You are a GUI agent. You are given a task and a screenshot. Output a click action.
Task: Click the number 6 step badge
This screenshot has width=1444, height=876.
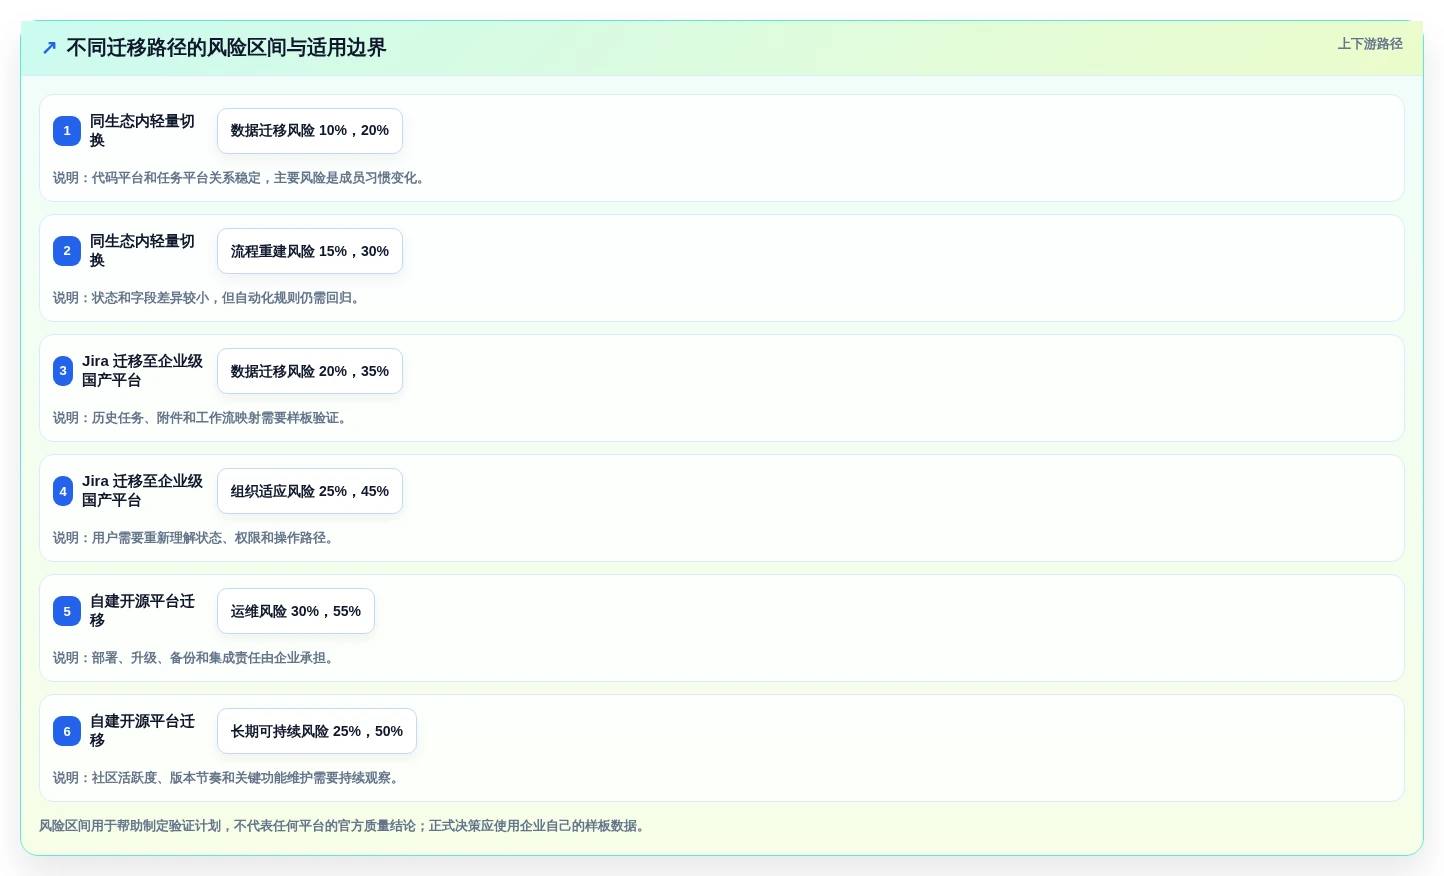click(x=67, y=731)
